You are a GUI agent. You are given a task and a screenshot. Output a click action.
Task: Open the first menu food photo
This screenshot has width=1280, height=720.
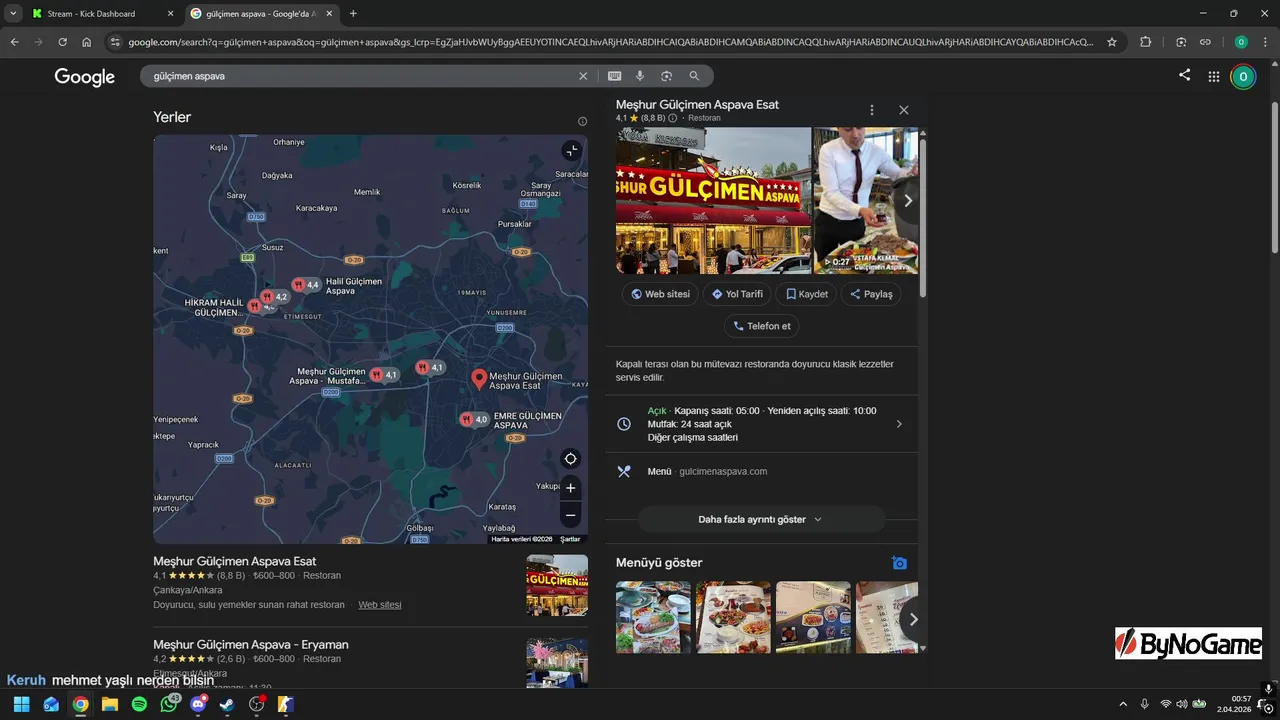(x=653, y=617)
